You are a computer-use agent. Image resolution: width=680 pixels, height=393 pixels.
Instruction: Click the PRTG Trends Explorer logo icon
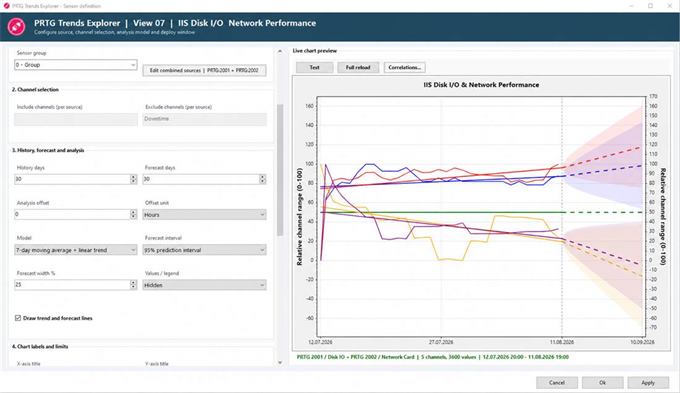[16, 27]
